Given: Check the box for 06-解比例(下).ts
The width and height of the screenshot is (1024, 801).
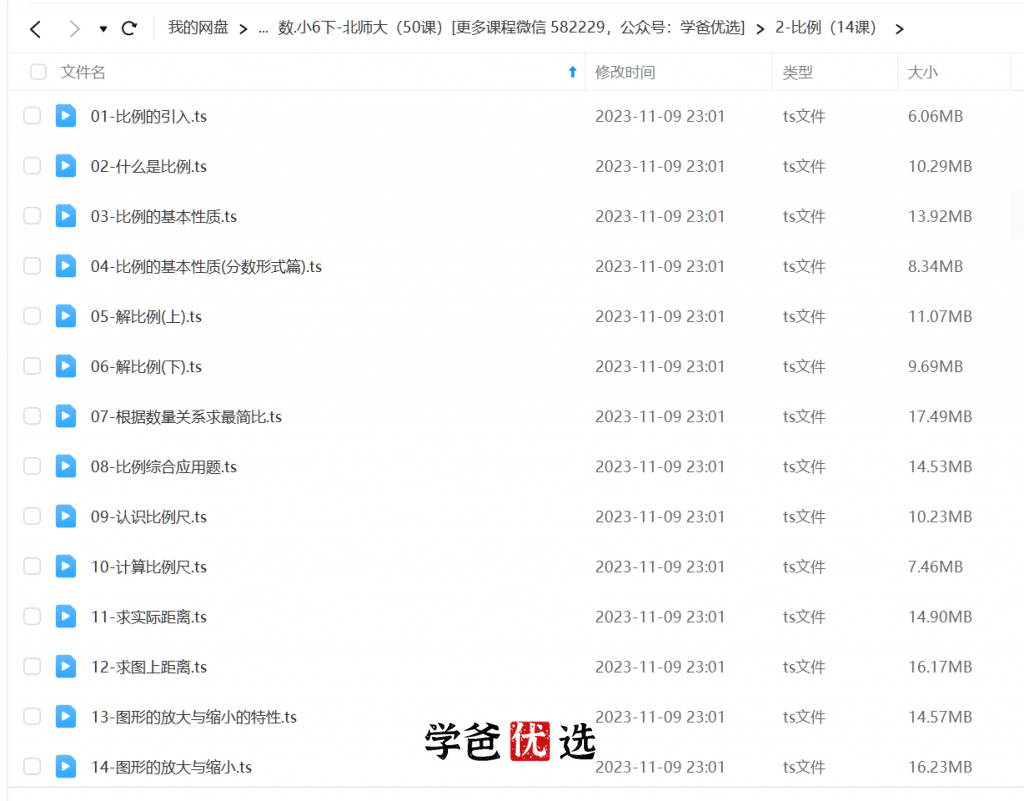Looking at the screenshot, I should (x=32, y=366).
